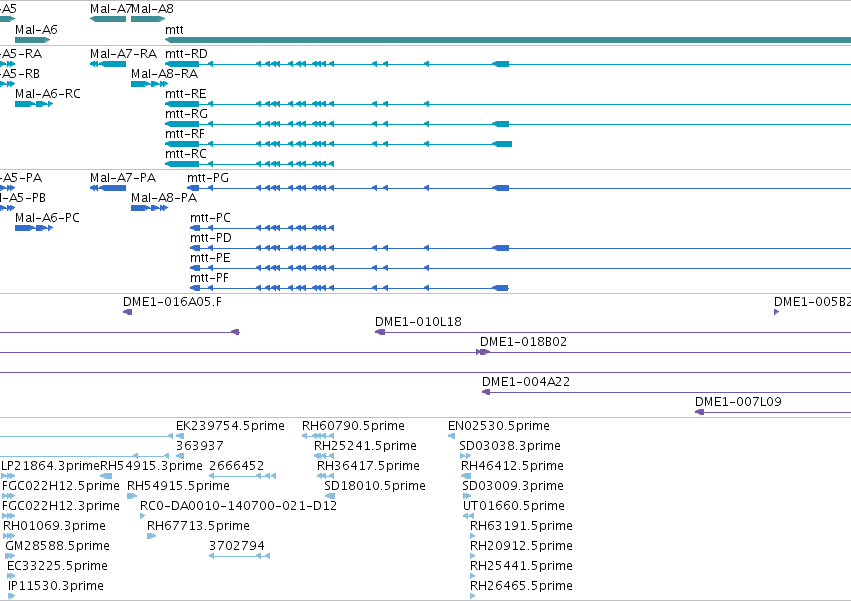Click the Mal-A6-RC transcript label

(48, 94)
